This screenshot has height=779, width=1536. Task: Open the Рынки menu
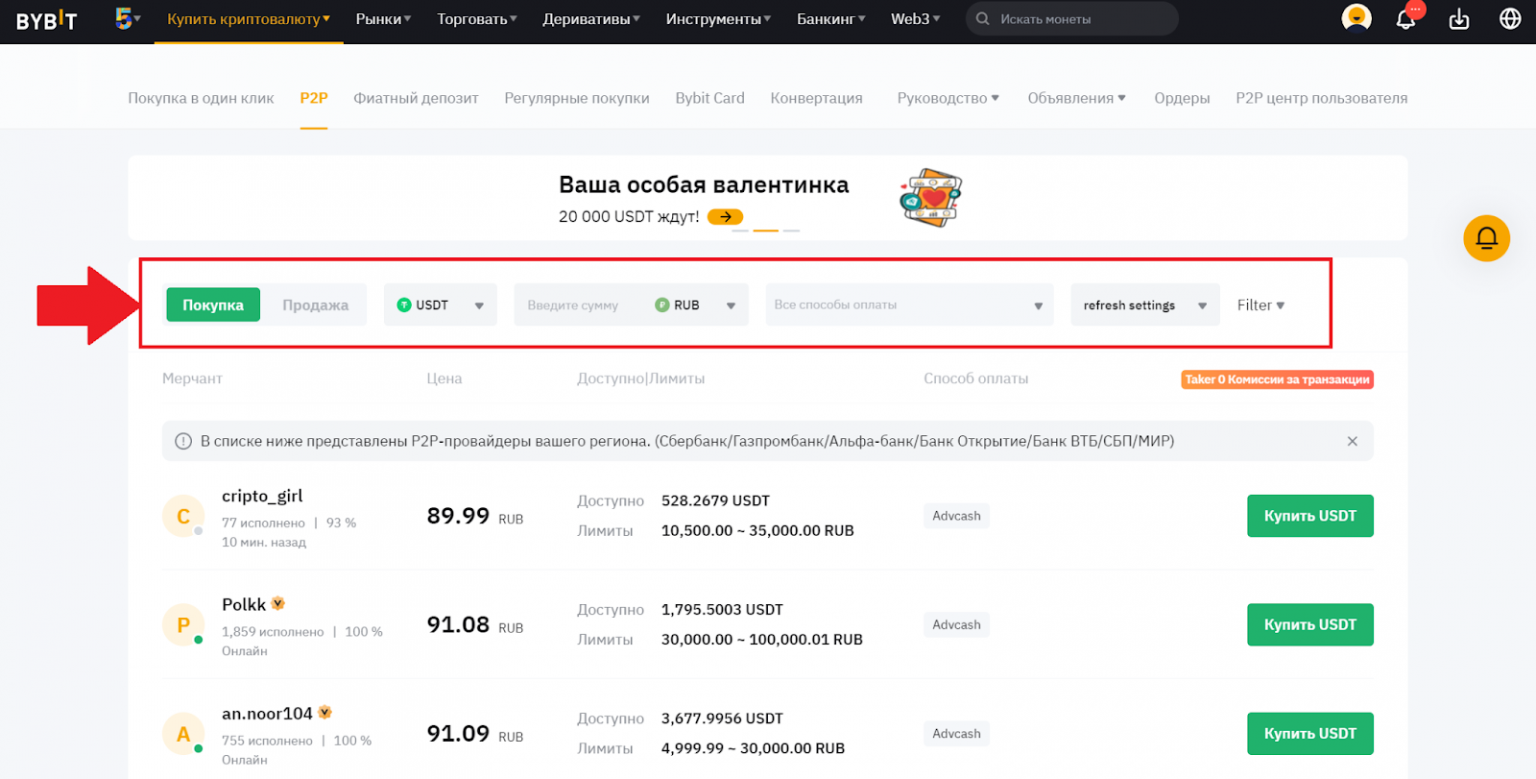383,19
